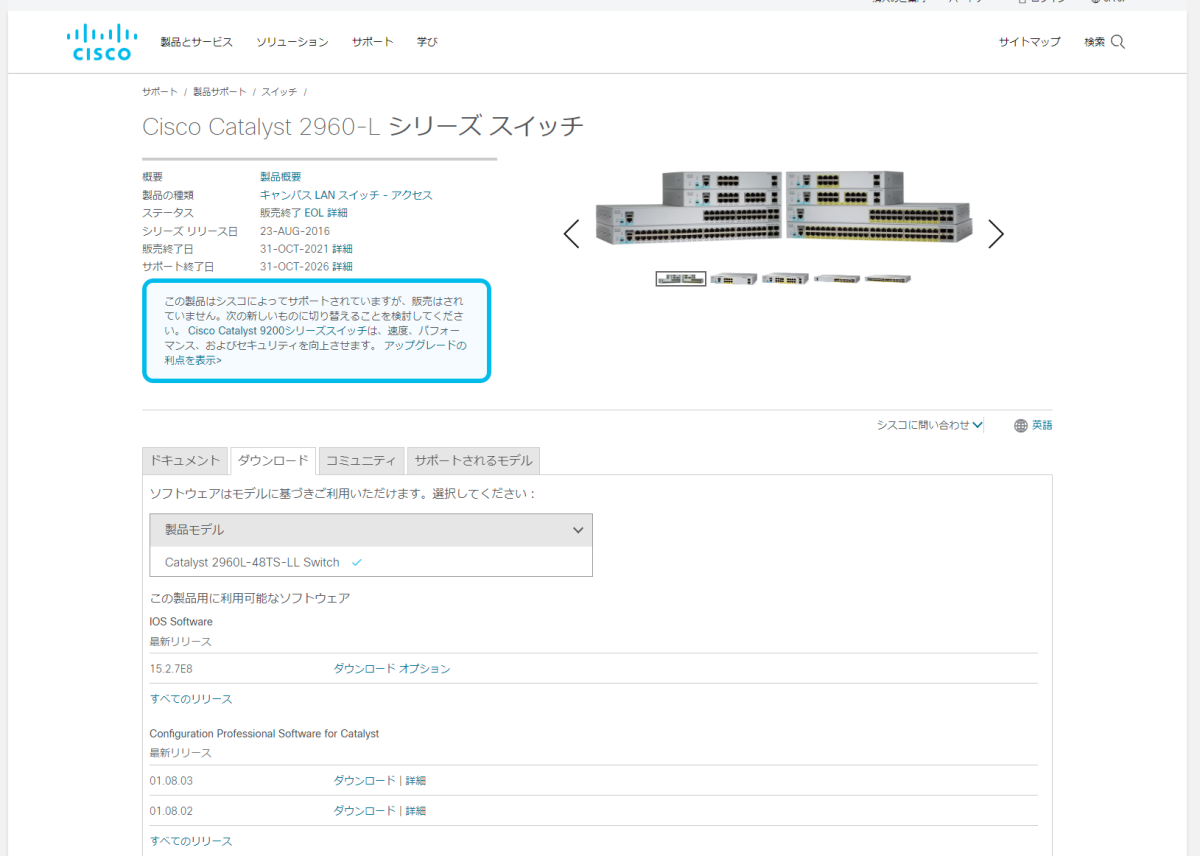Switch language via 英語 link
The height and width of the screenshot is (856, 1200).
[1042, 425]
